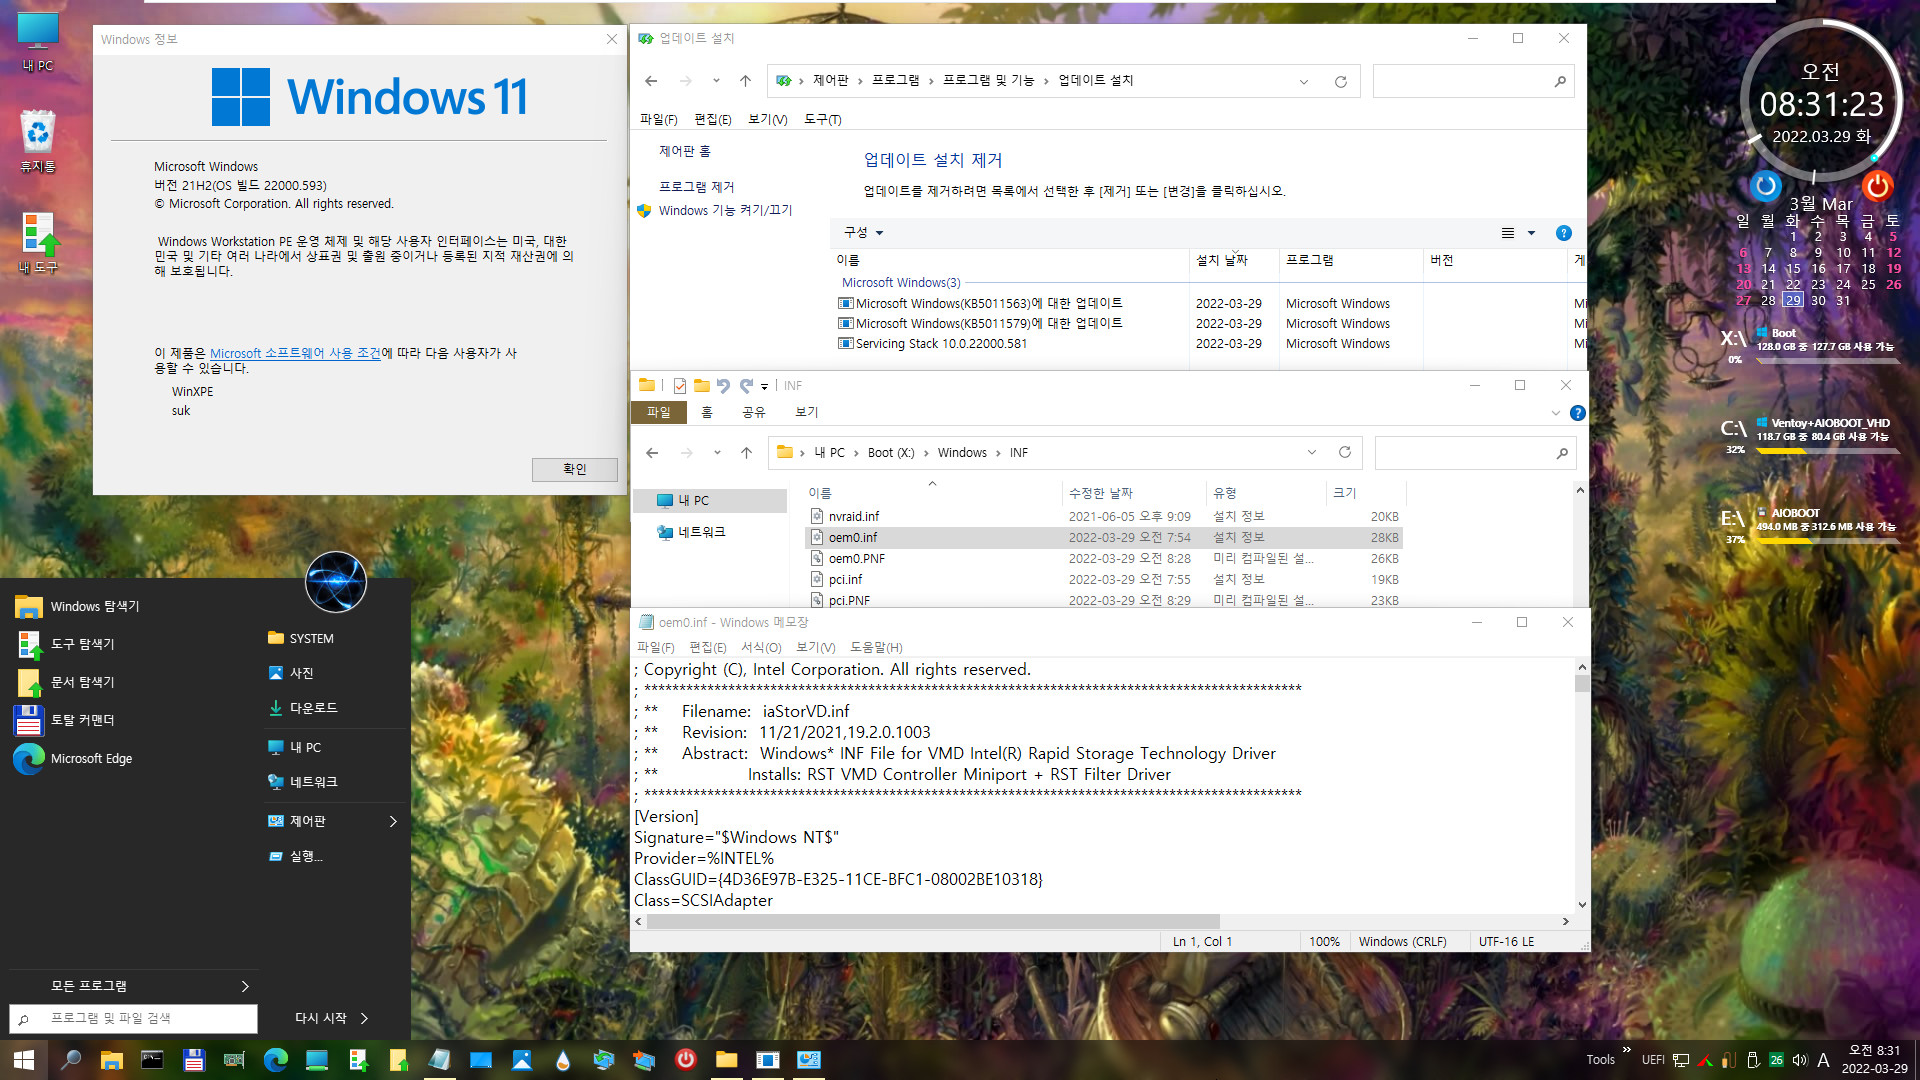1920x1080 pixels.
Task: Select the 공유 tab in INF explorer
Action: click(x=753, y=412)
